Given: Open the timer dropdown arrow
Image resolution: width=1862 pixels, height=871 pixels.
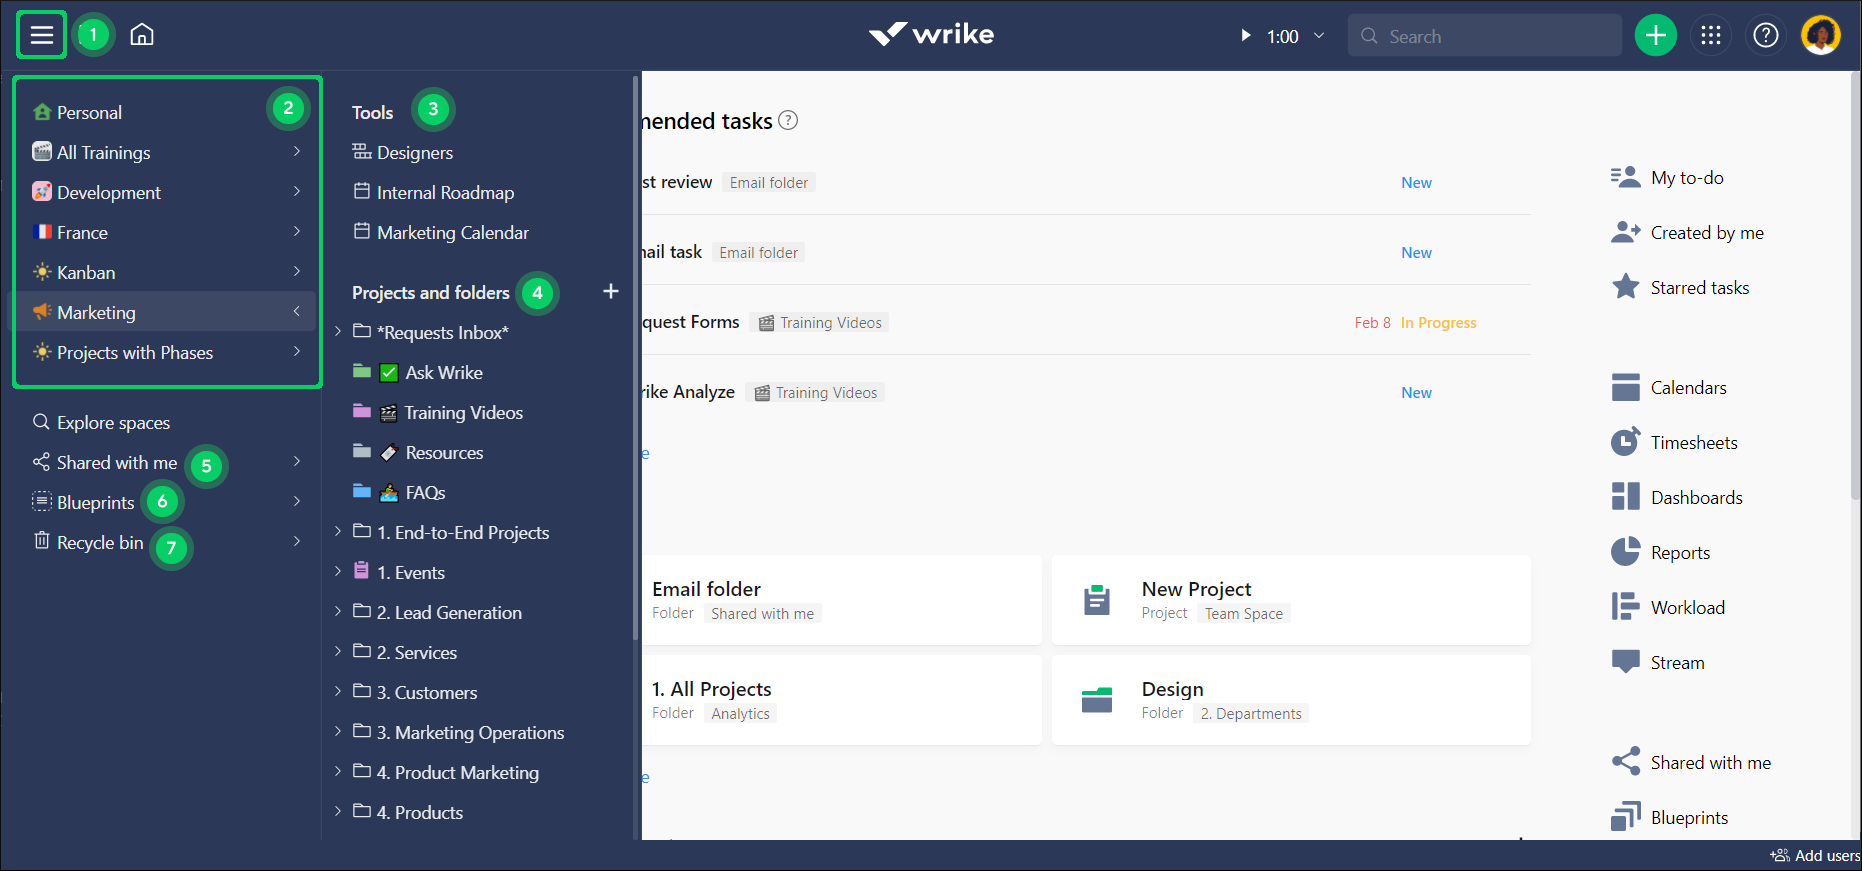Looking at the screenshot, I should point(1319,36).
